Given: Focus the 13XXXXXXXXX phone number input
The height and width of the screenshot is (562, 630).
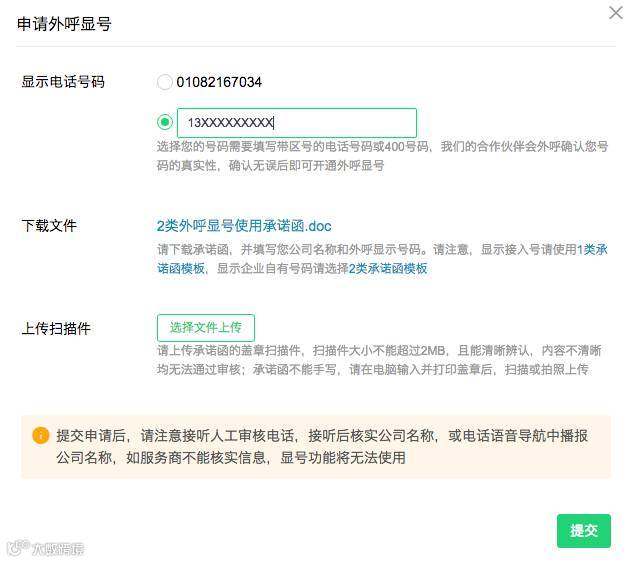Looking at the screenshot, I should tap(296, 122).
